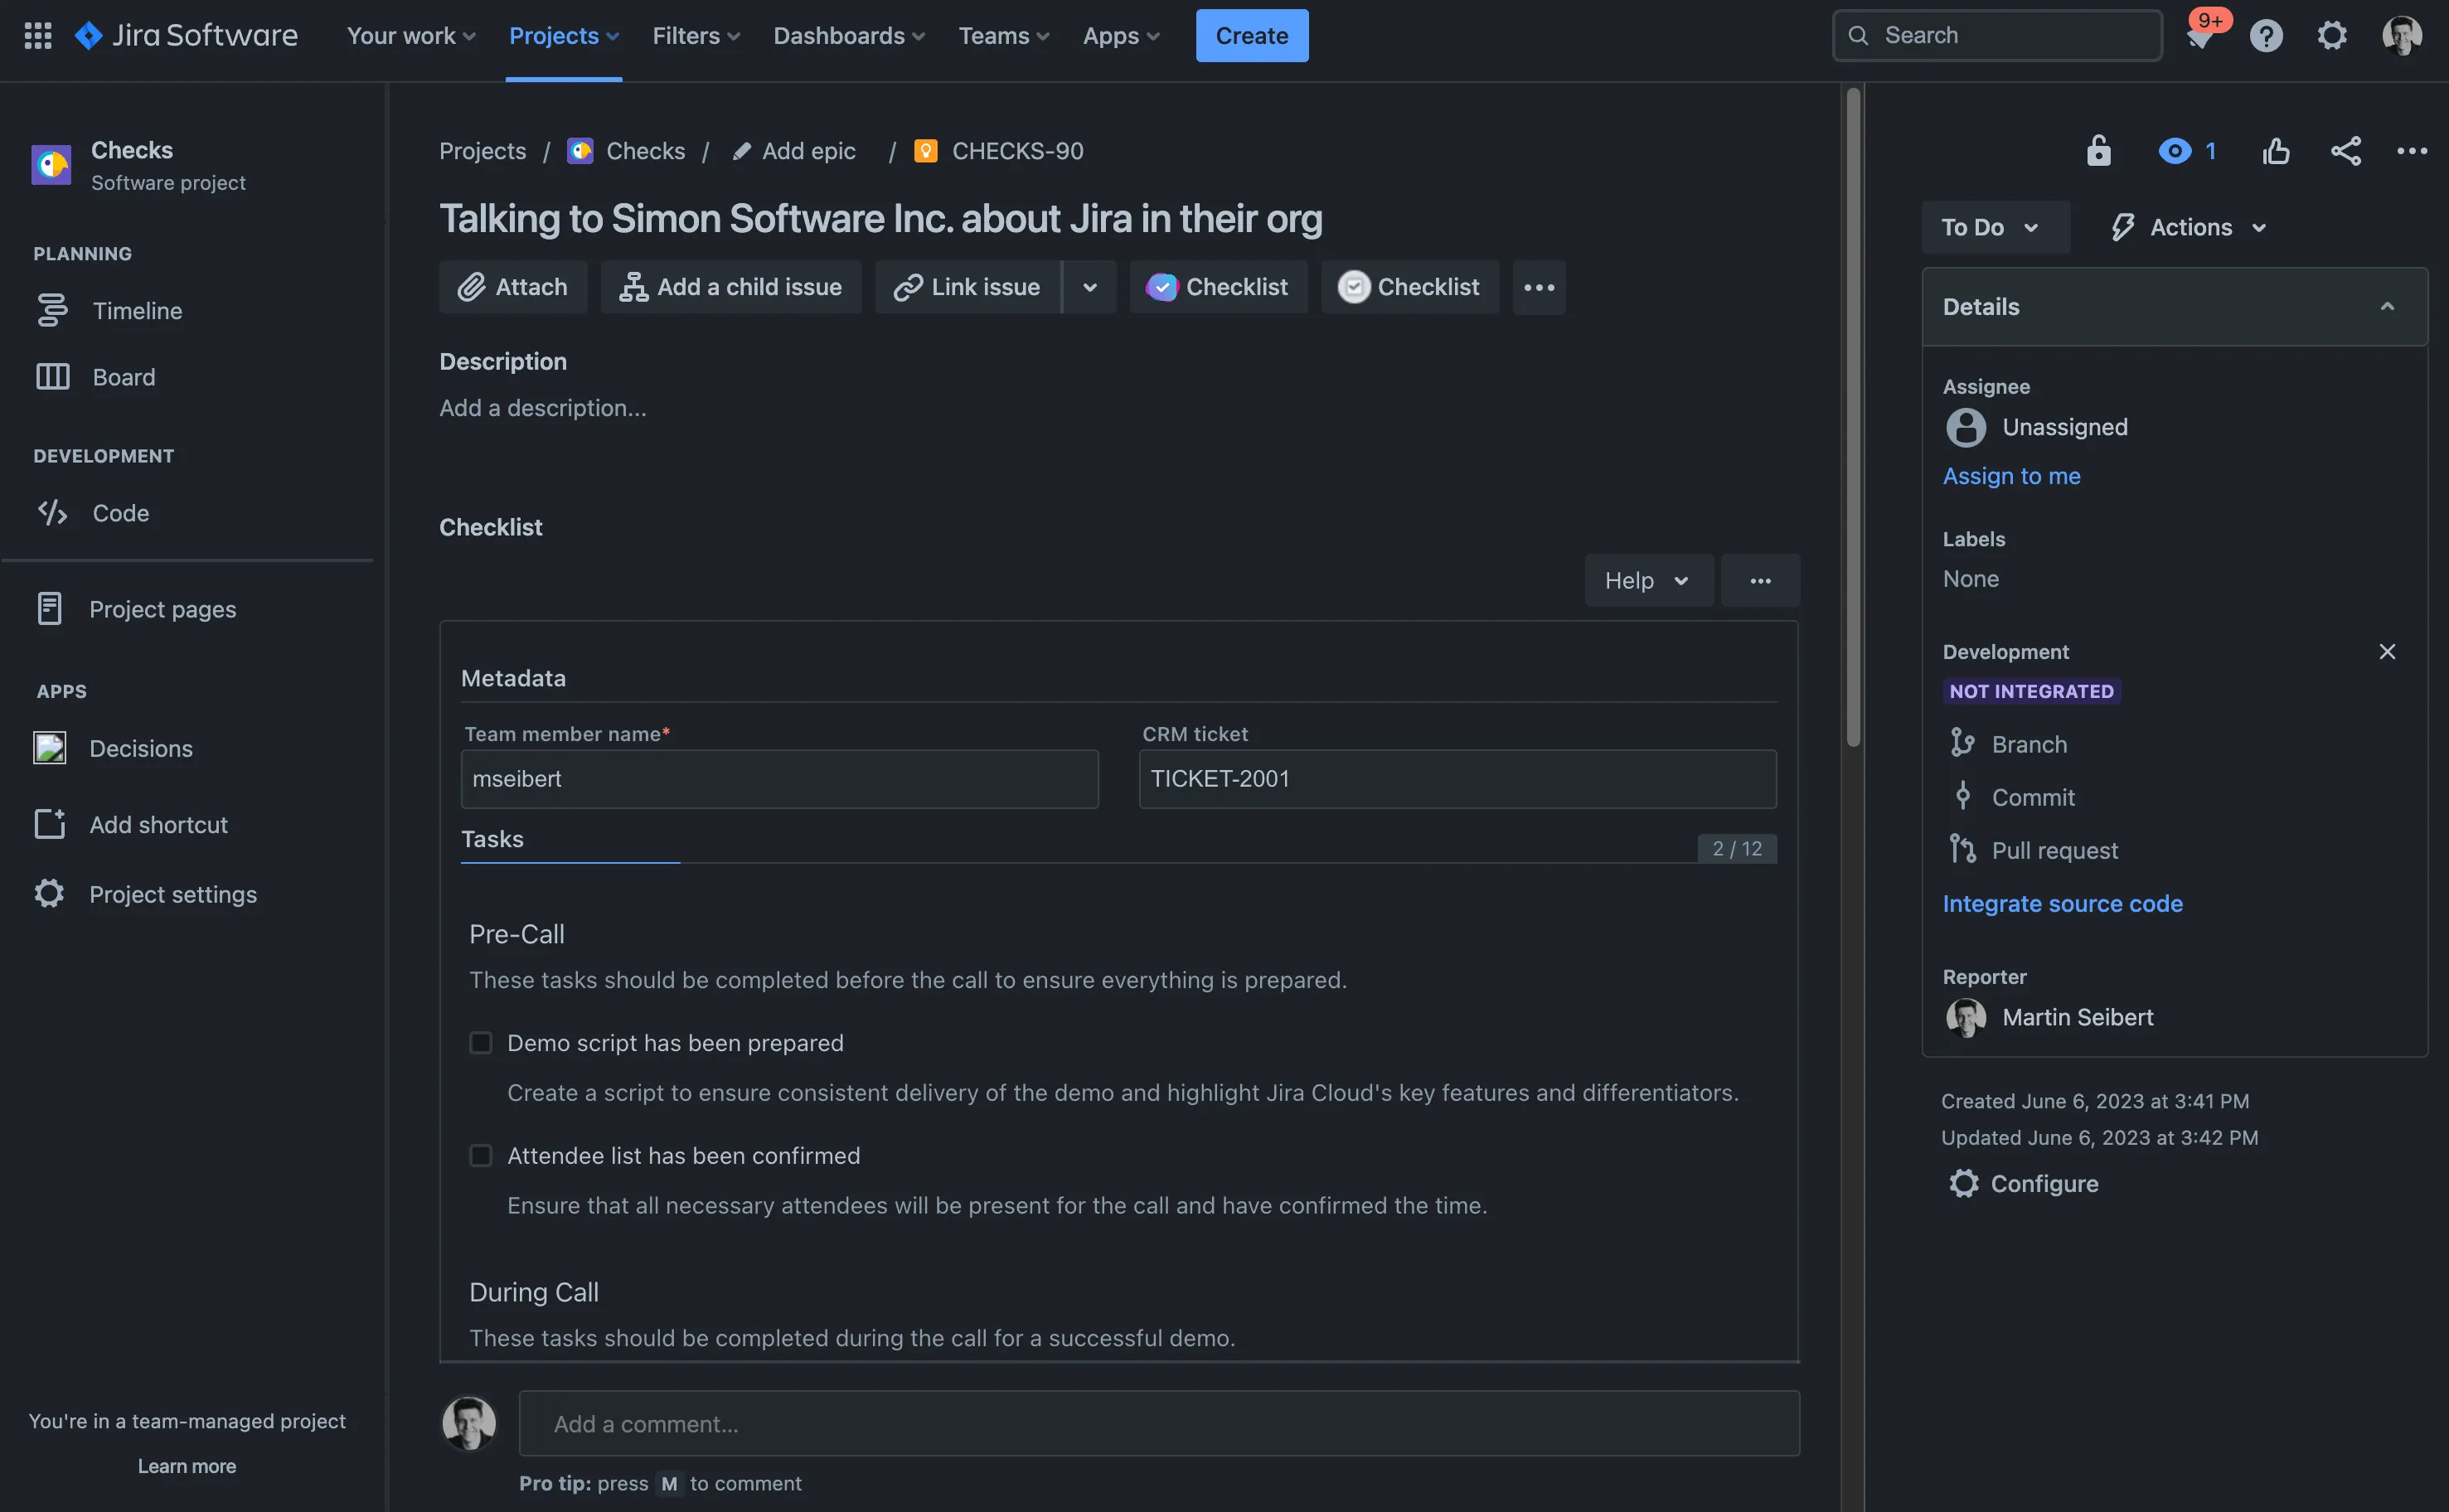Viewport: 2449px width, 1512px height.
Task: Click the share icon
Action: point(2346,151)
